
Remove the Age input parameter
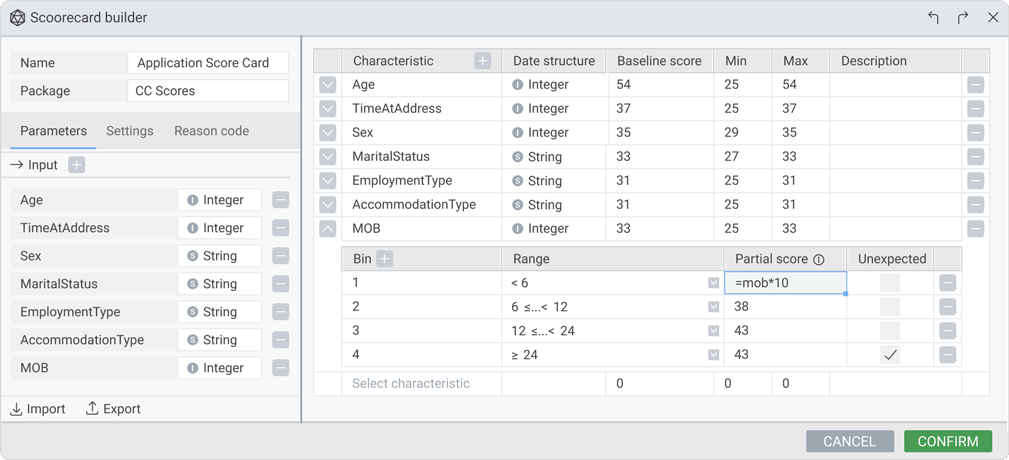tap(281, 200)
